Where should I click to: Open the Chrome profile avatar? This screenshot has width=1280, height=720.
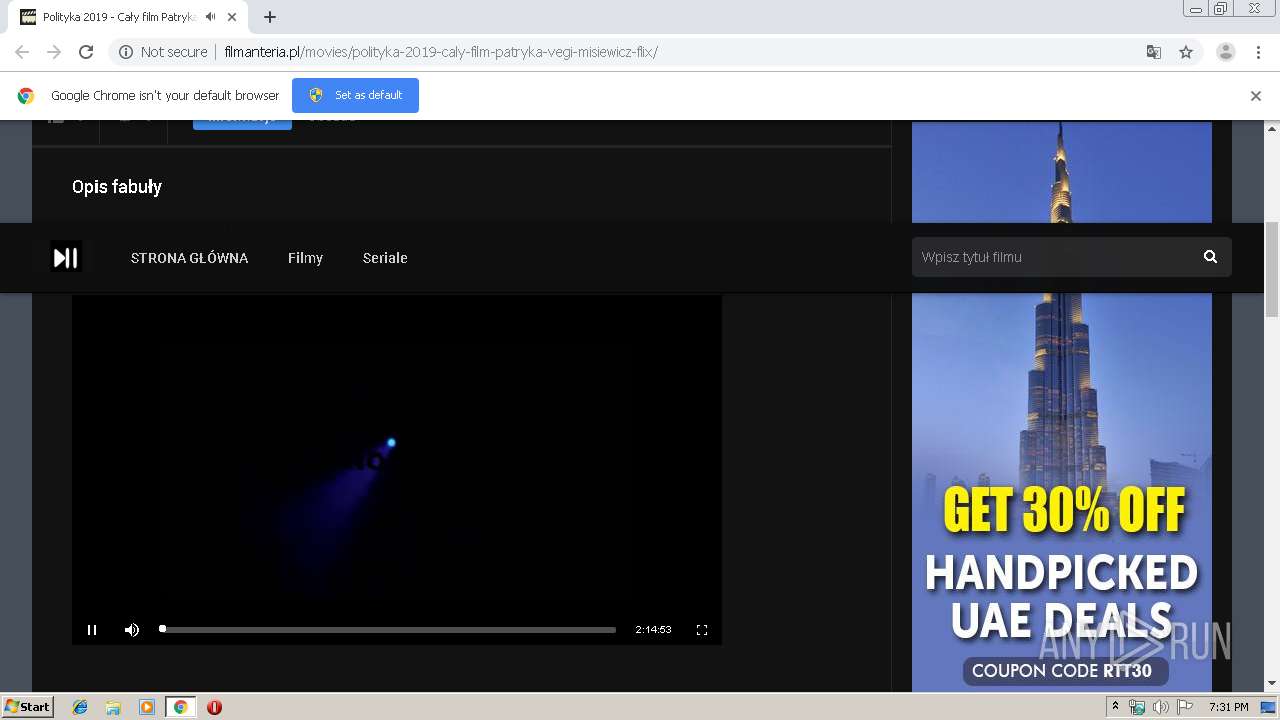pyautogui.click(x=1226, y=52)
